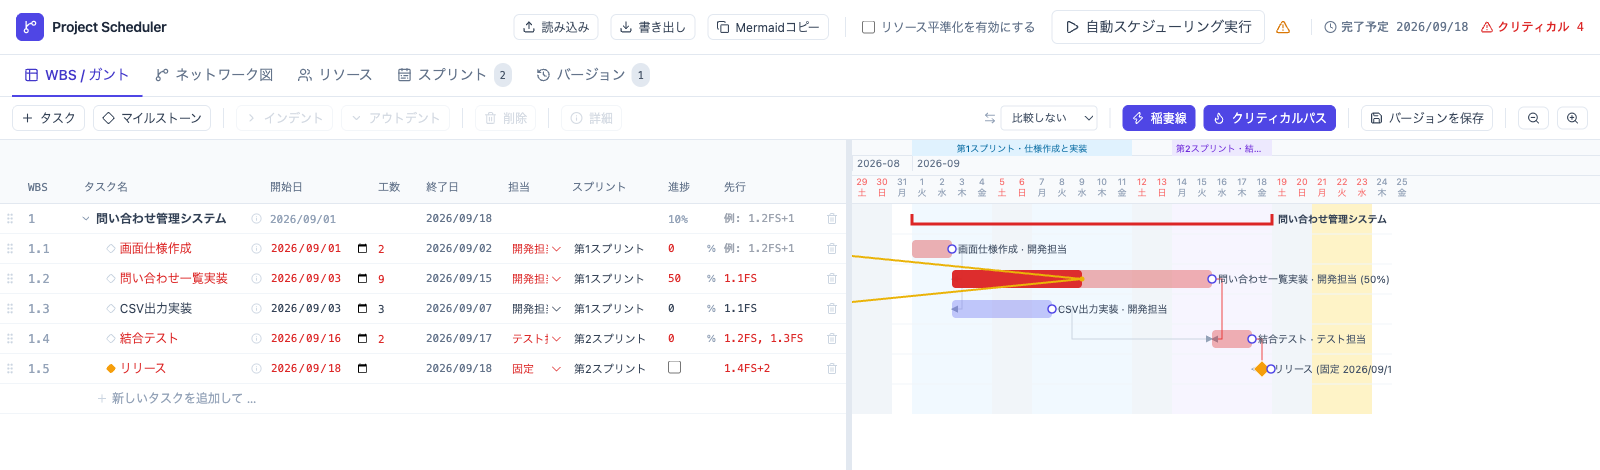Grab the drag handle of row 1.5

10,369
